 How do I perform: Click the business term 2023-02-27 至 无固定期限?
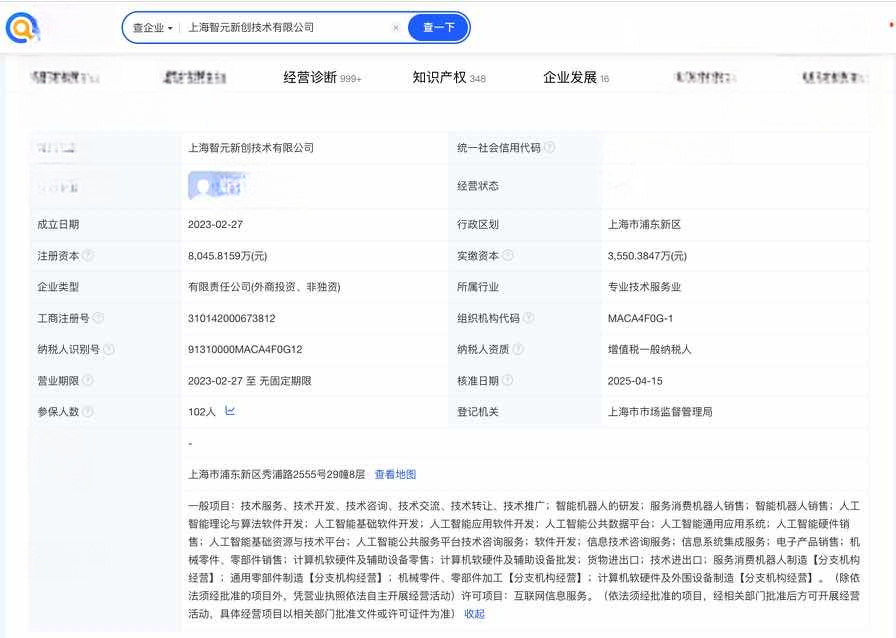tap(250, 381)
